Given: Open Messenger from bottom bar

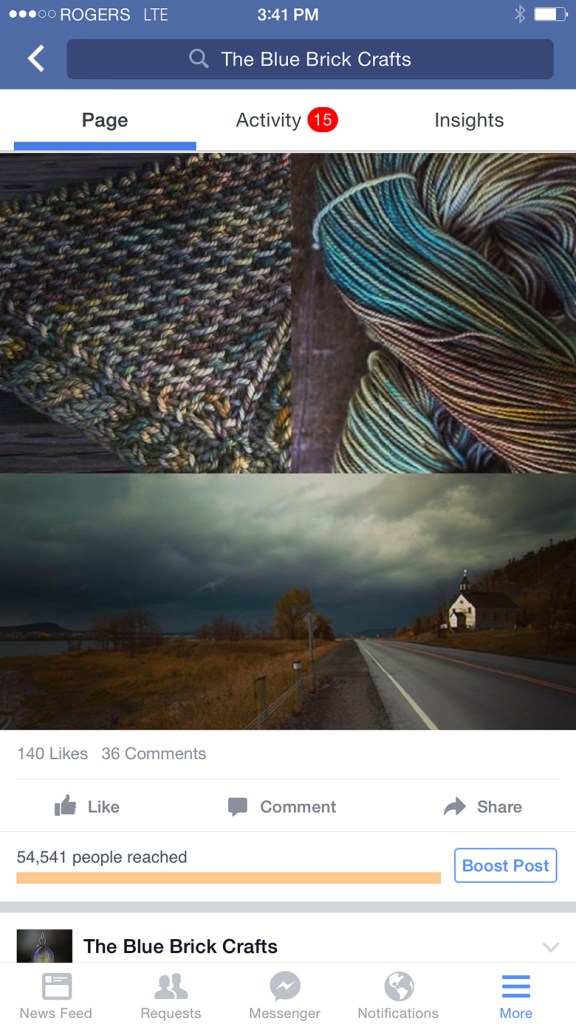Looking at the screenshot, I should 285,995.
